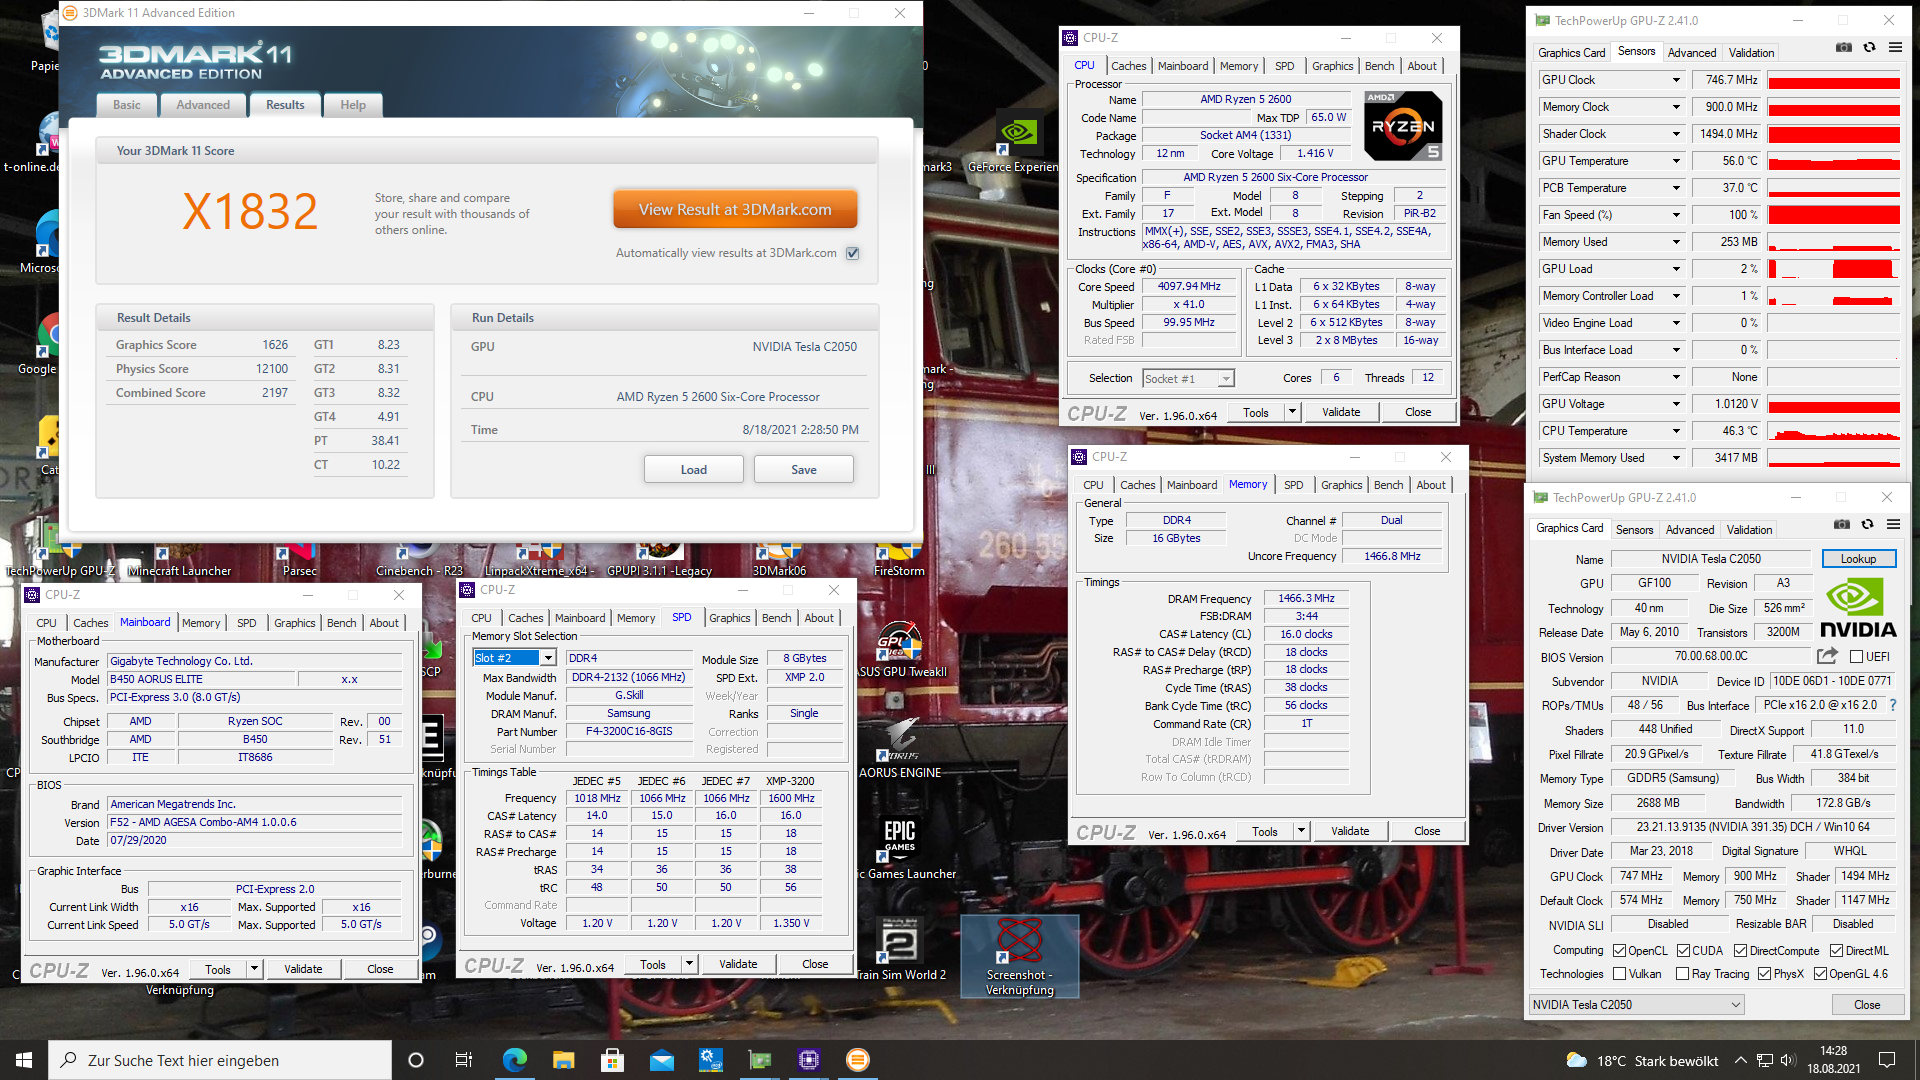
Task: Toggle the PhysX checkbox
Action: 1764,974
